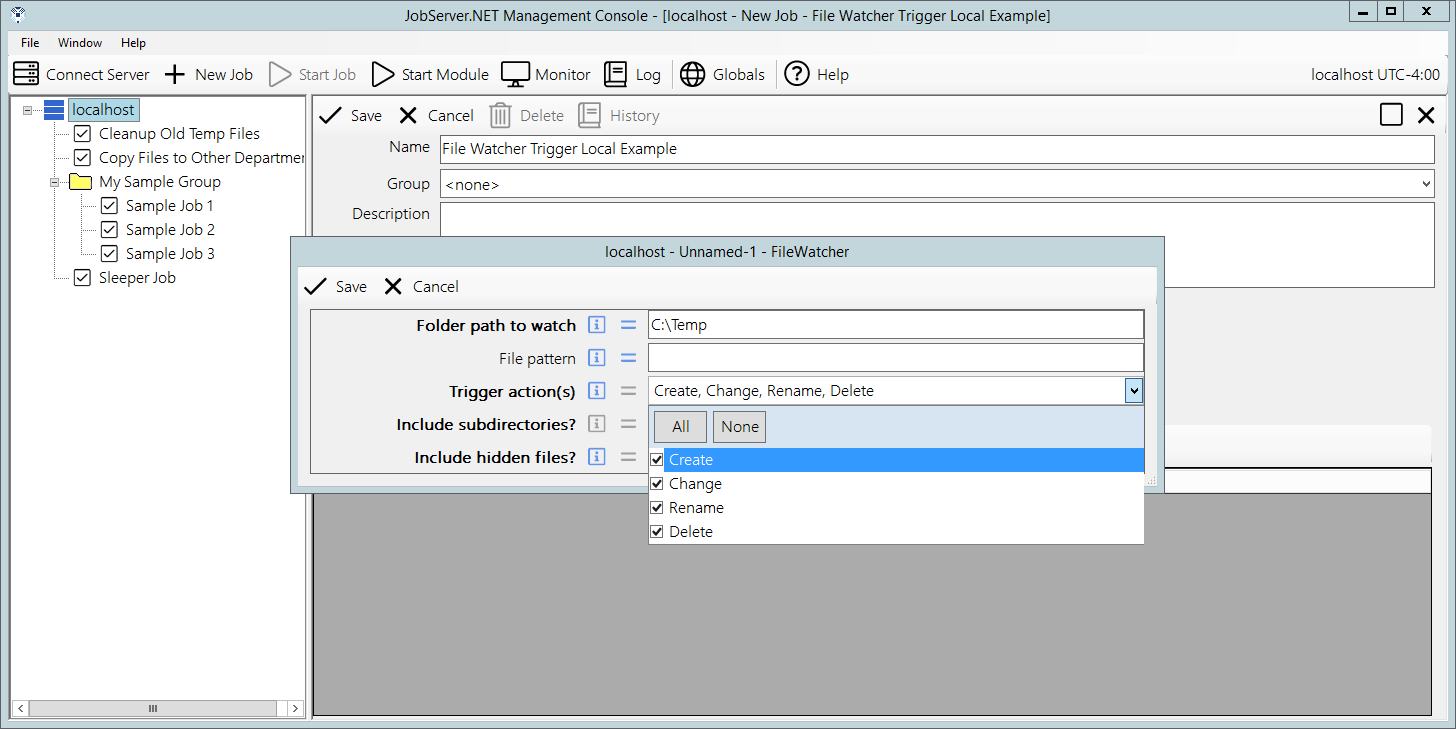This screenshot has height=729, width=1456.
Task: Open the File menu
Action: 30,43
